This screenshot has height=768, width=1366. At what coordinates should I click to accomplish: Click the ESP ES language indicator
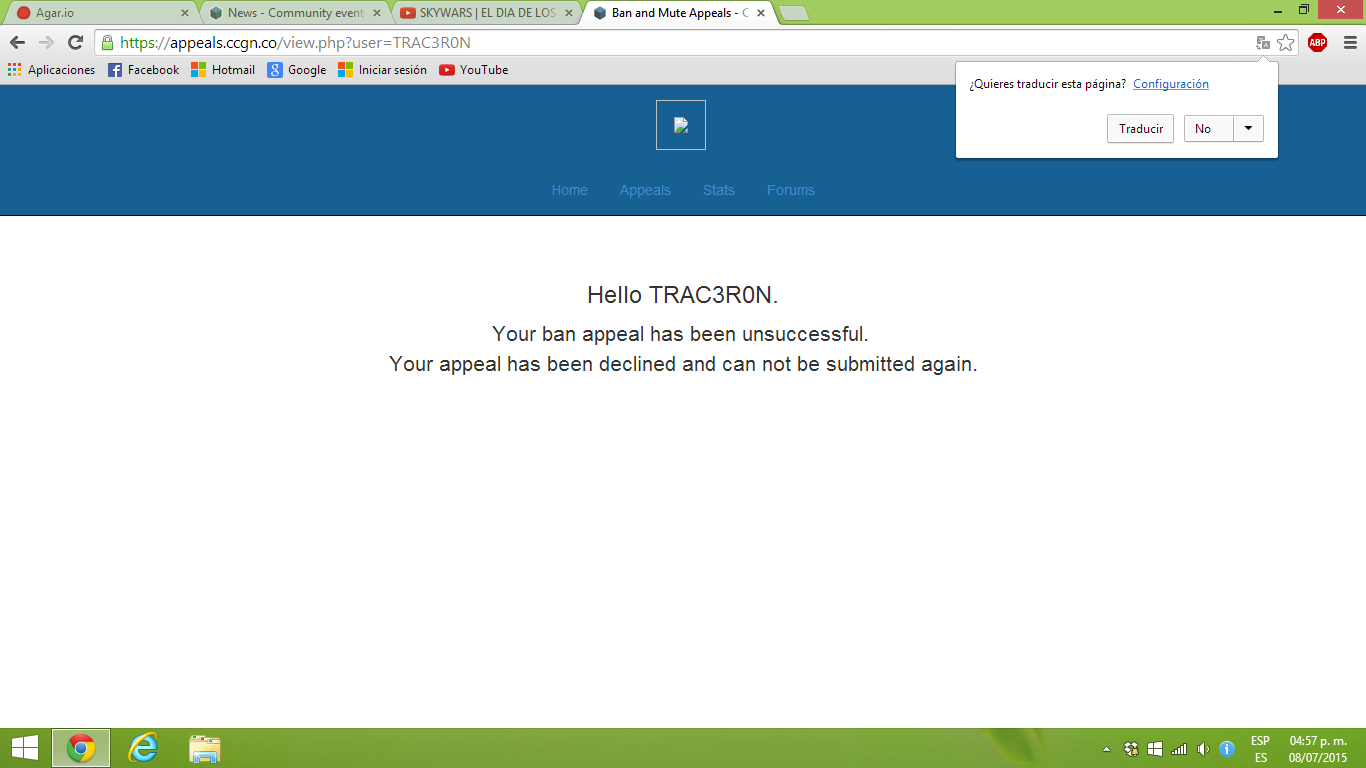click(1260, 749)
